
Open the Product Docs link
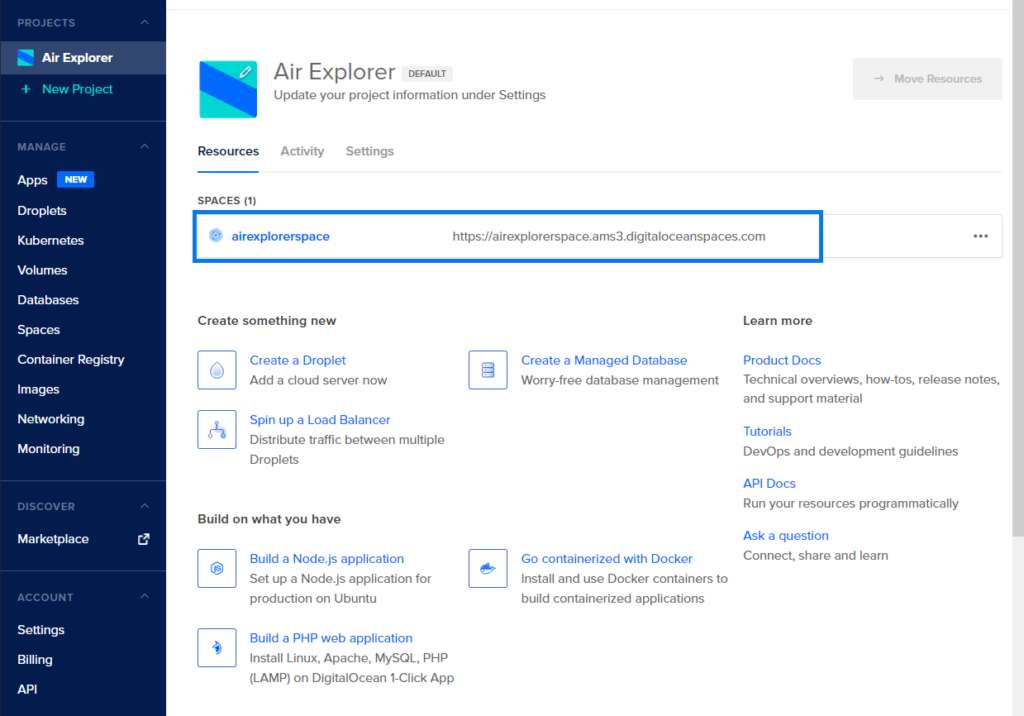pos(782,360)
